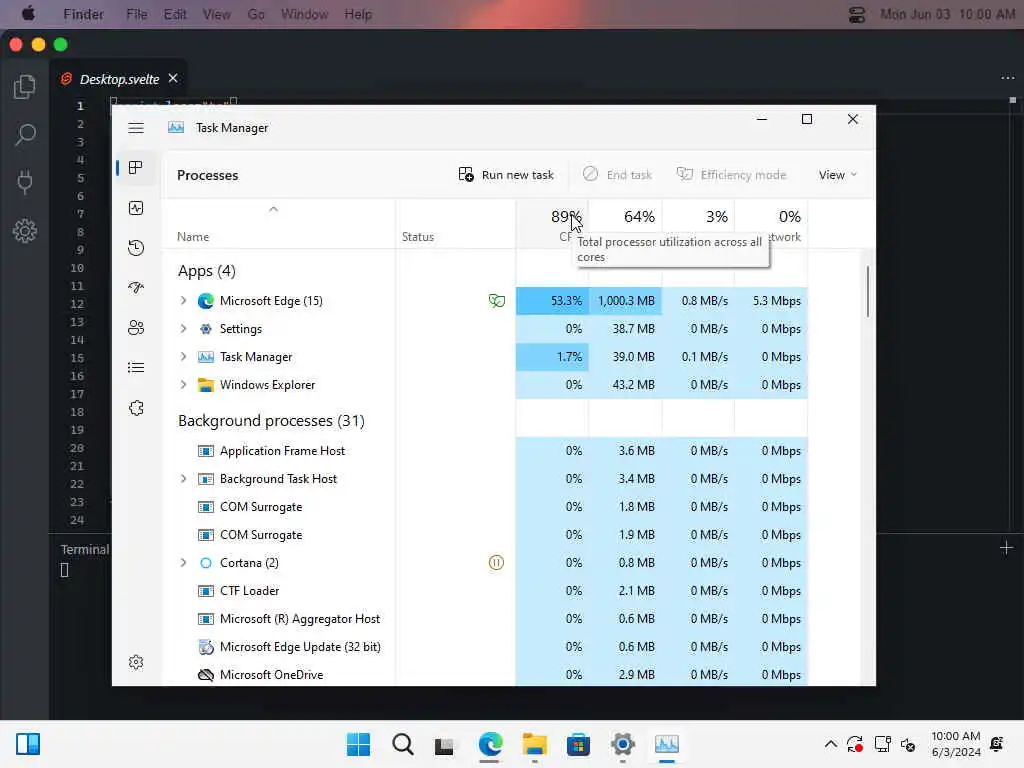Screen dimensions: 1024x768
Task: Select Application Frame Host row
Action: (485, 451)
